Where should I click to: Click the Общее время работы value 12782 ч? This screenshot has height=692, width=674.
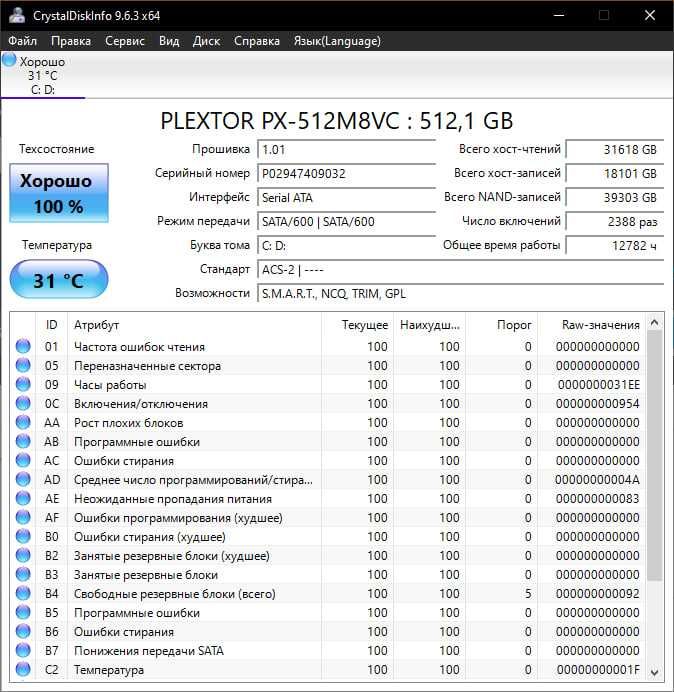click(x=614, y=245)
